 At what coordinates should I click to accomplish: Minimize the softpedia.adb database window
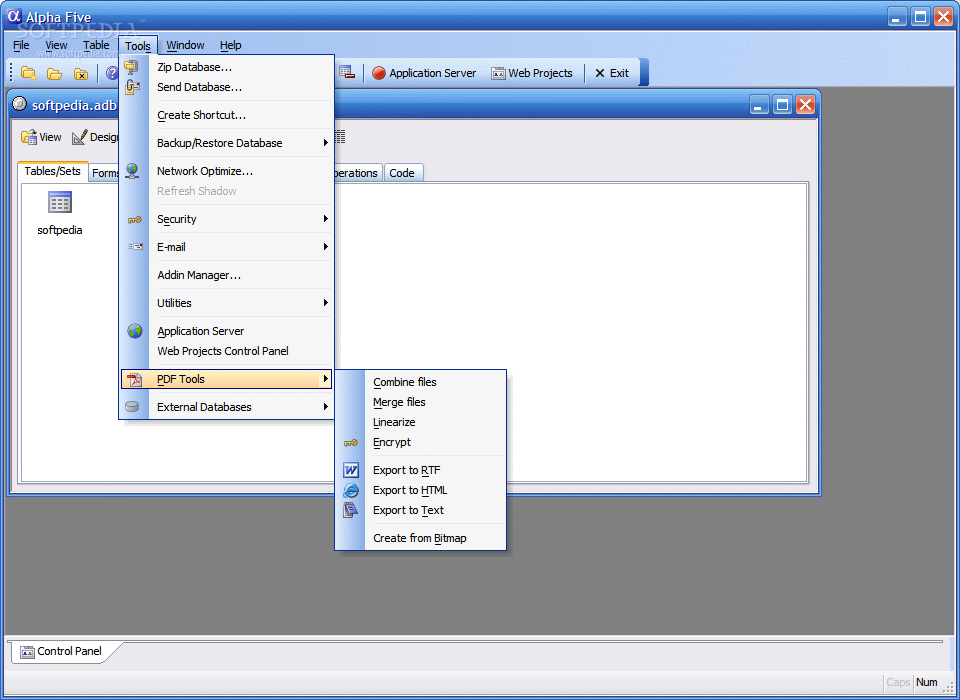[759, 105]
